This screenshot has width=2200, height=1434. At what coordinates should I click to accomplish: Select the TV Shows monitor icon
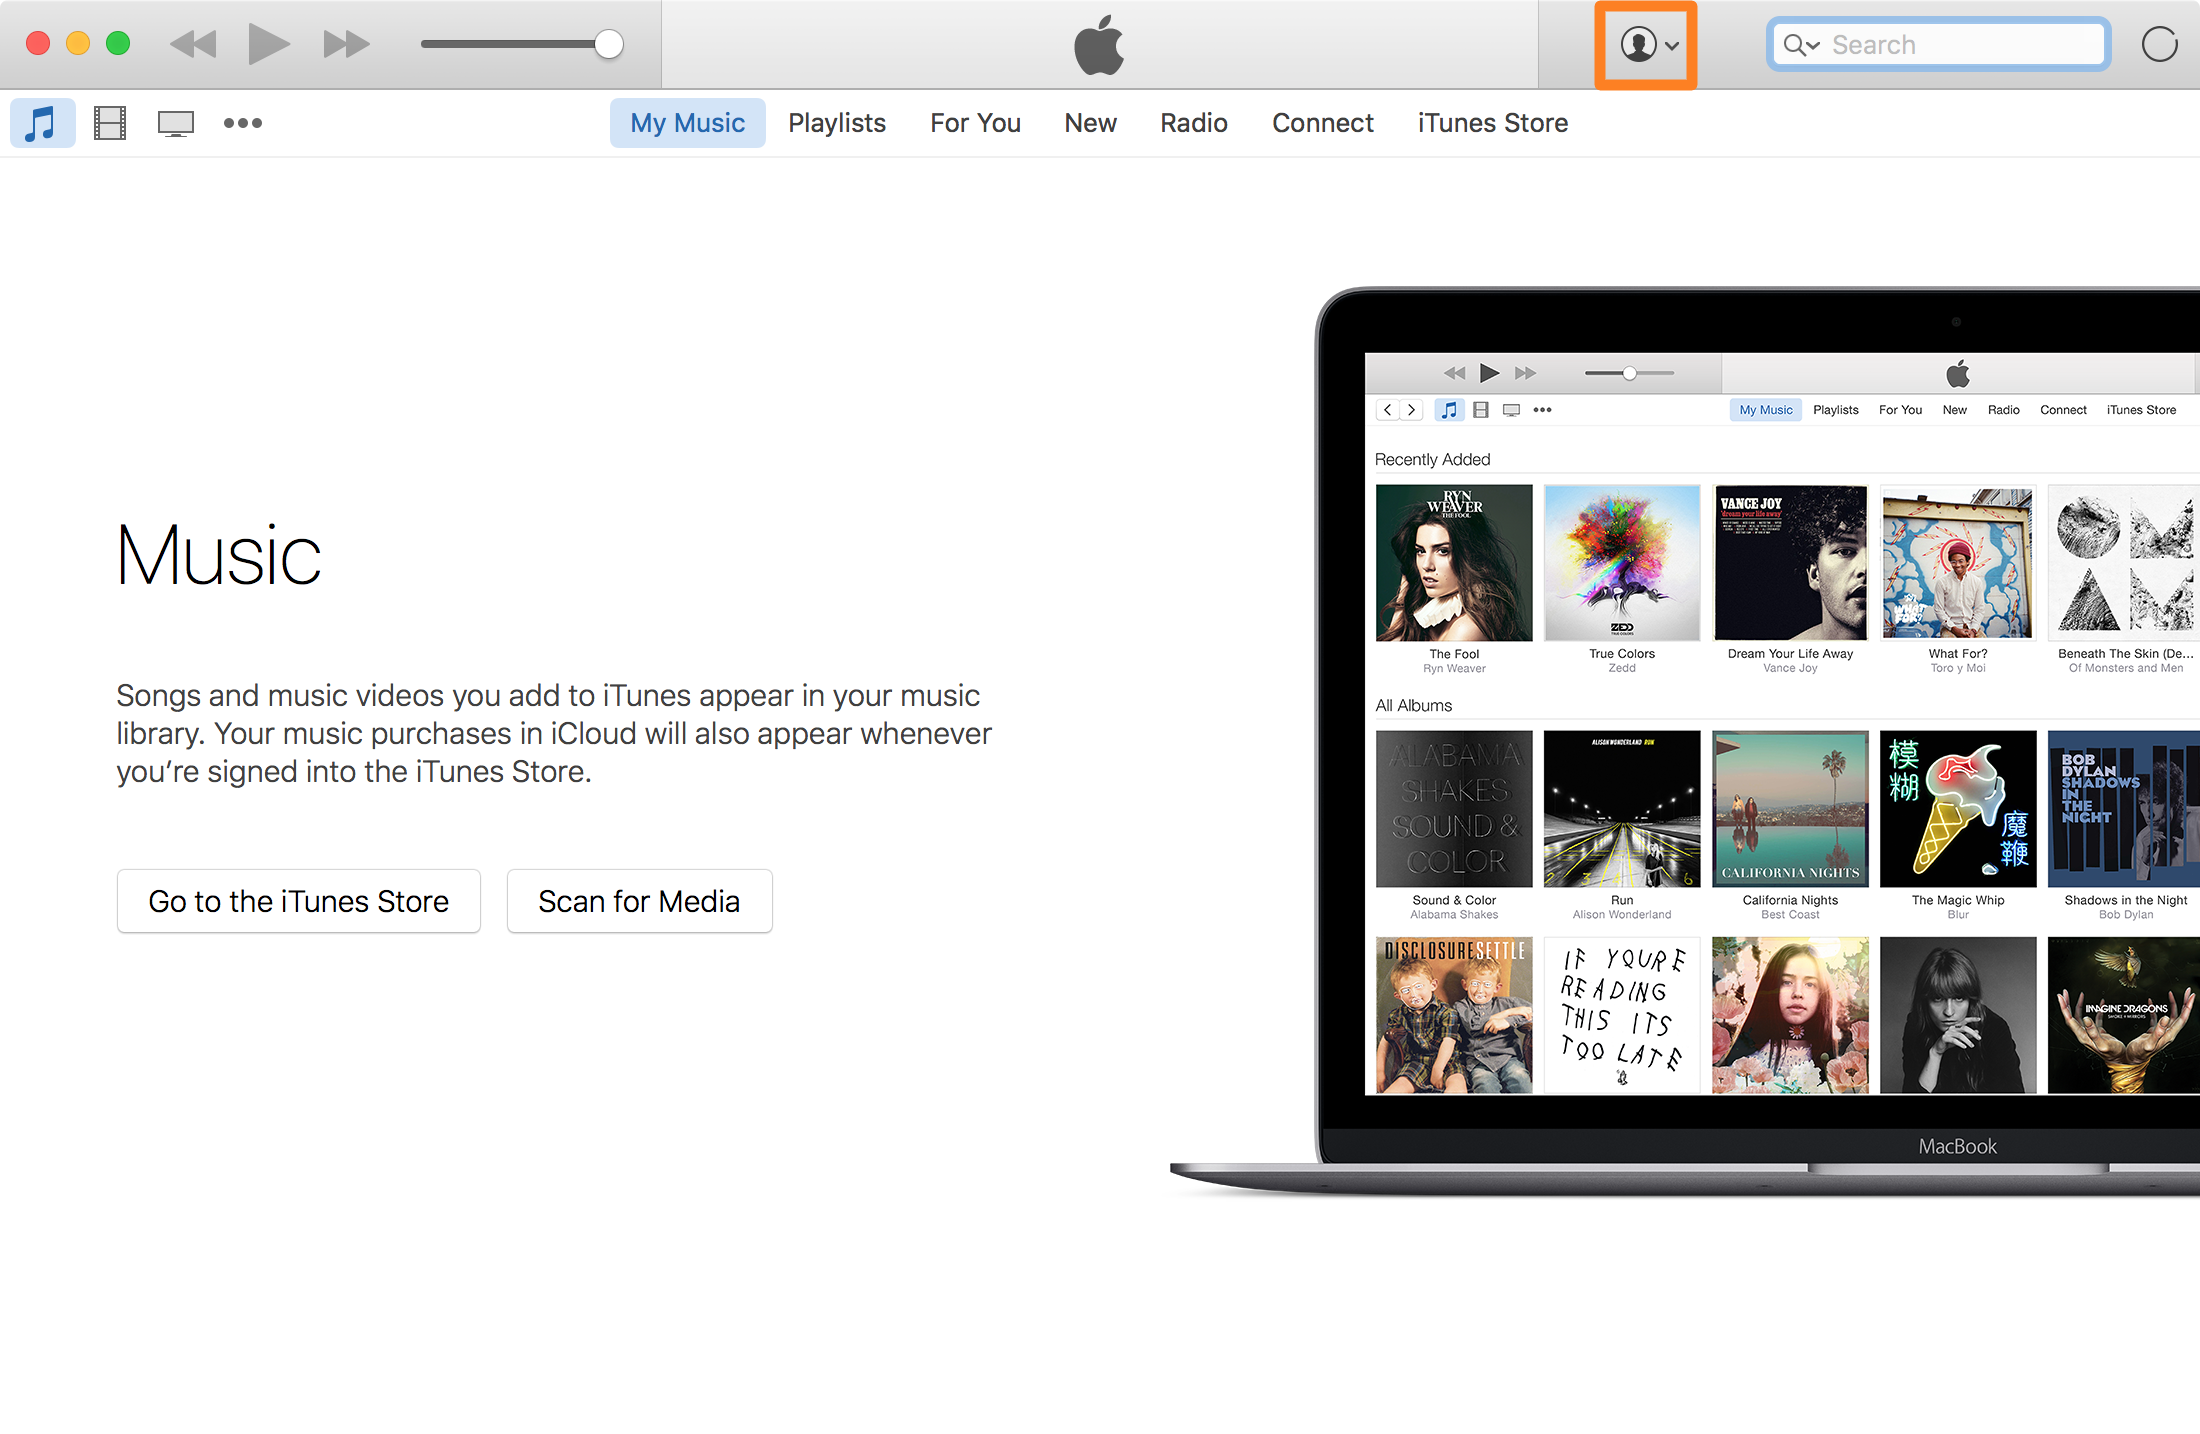pos(176,123)
